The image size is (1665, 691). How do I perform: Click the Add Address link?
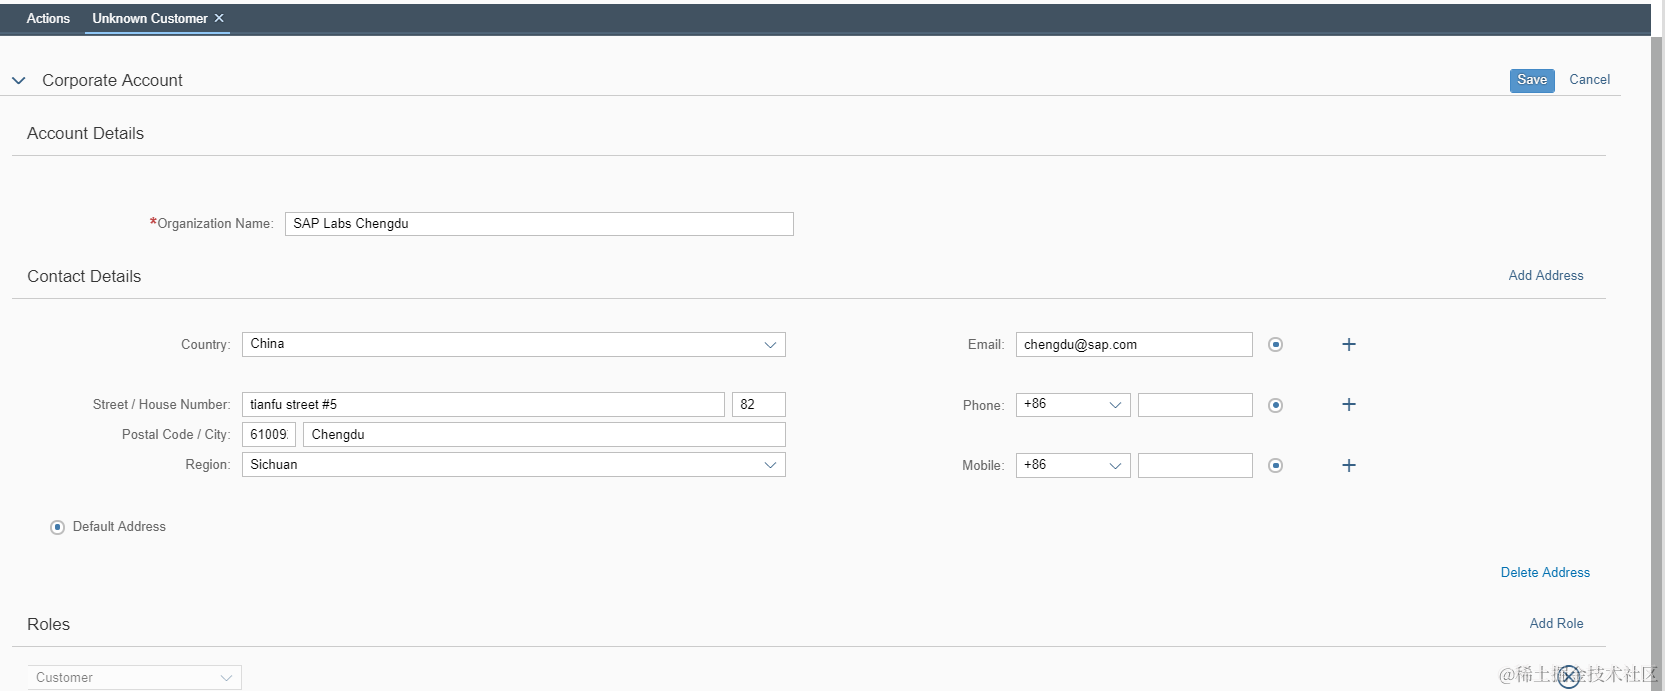(1546, 275)
